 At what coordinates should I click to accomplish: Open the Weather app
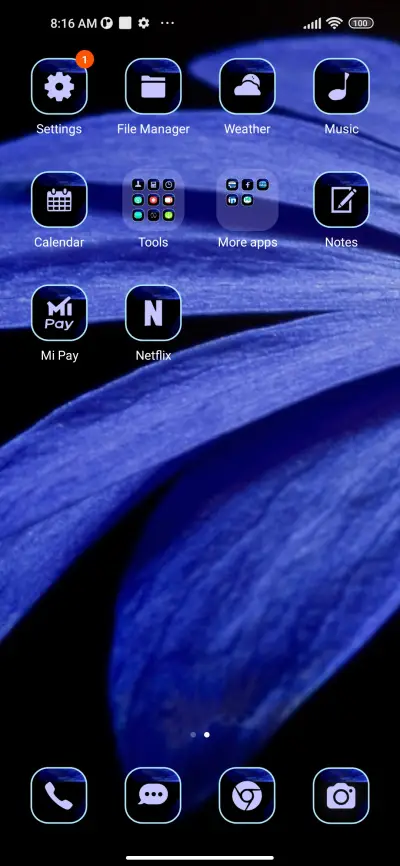[247, 86]
